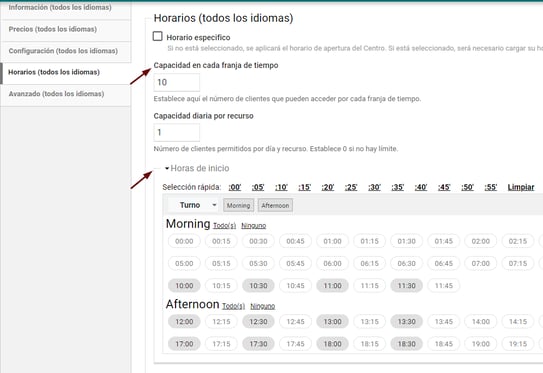Open Precios (todos los idiomas) tab
The image size is (543, 373).
point(65,29)
